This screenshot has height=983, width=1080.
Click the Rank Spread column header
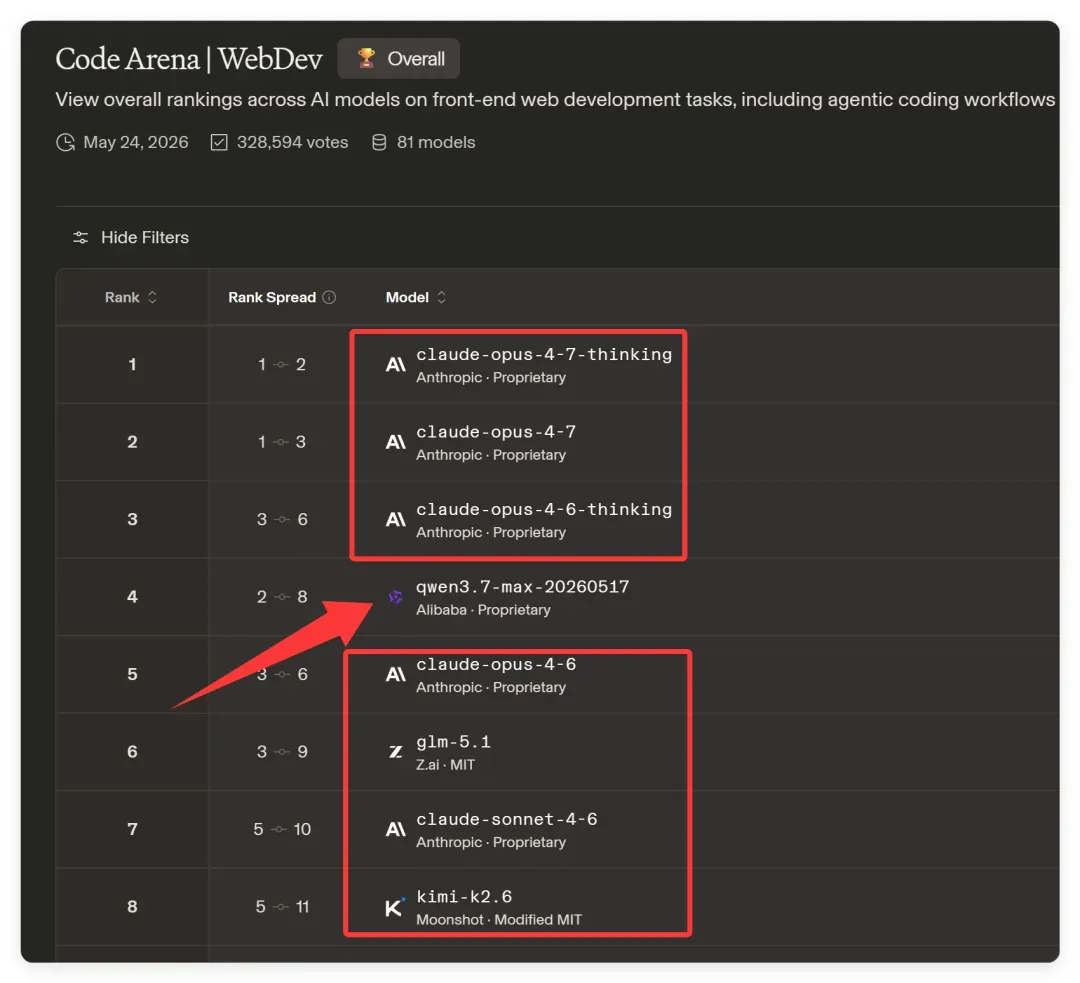point(272,297)
